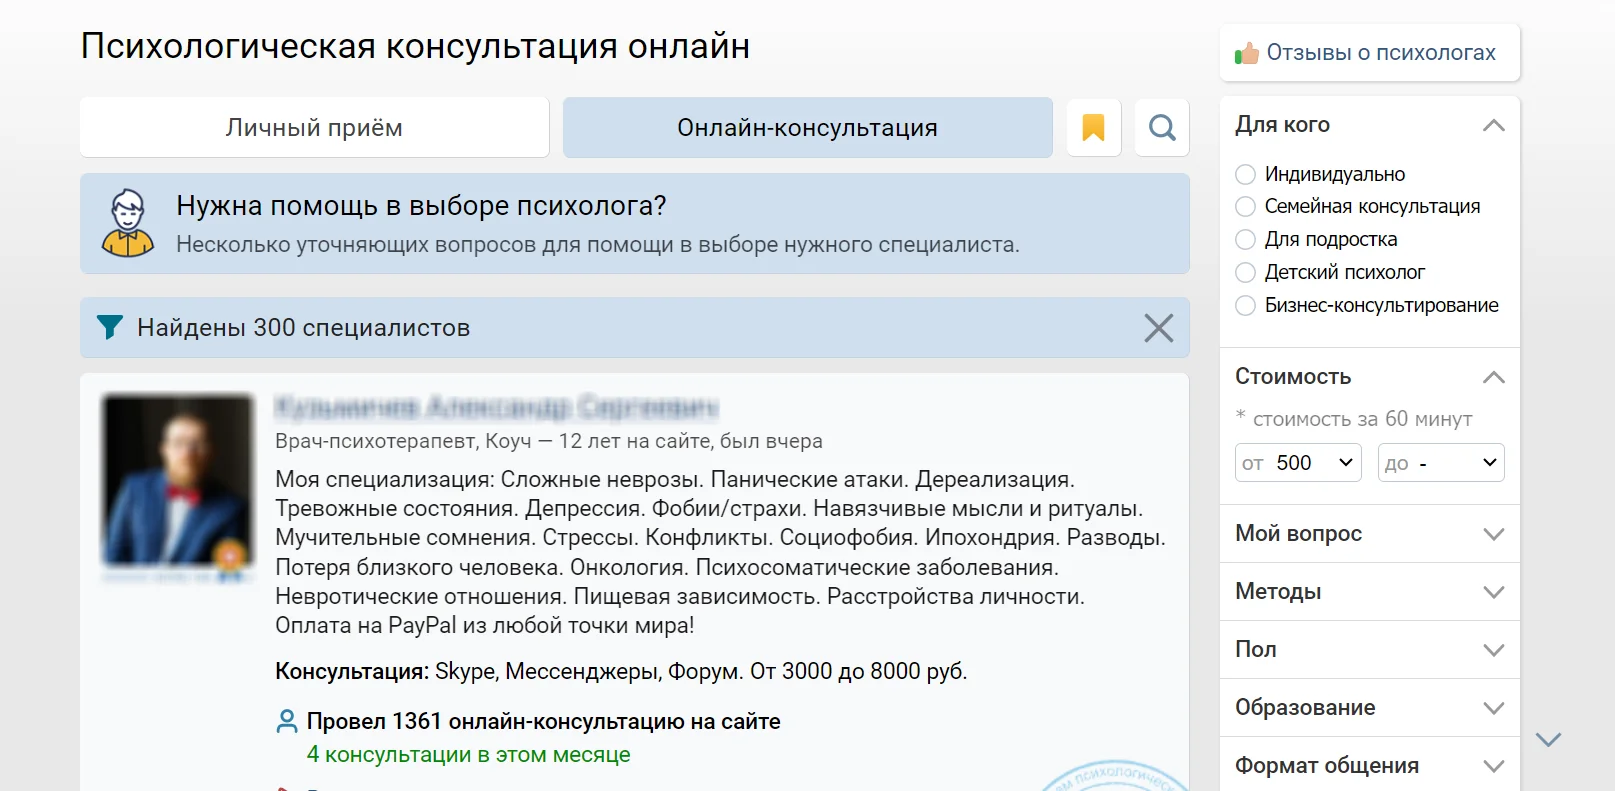
Task: Click the thumbs-up reviews icon
Action: [x=1246, y=53]
